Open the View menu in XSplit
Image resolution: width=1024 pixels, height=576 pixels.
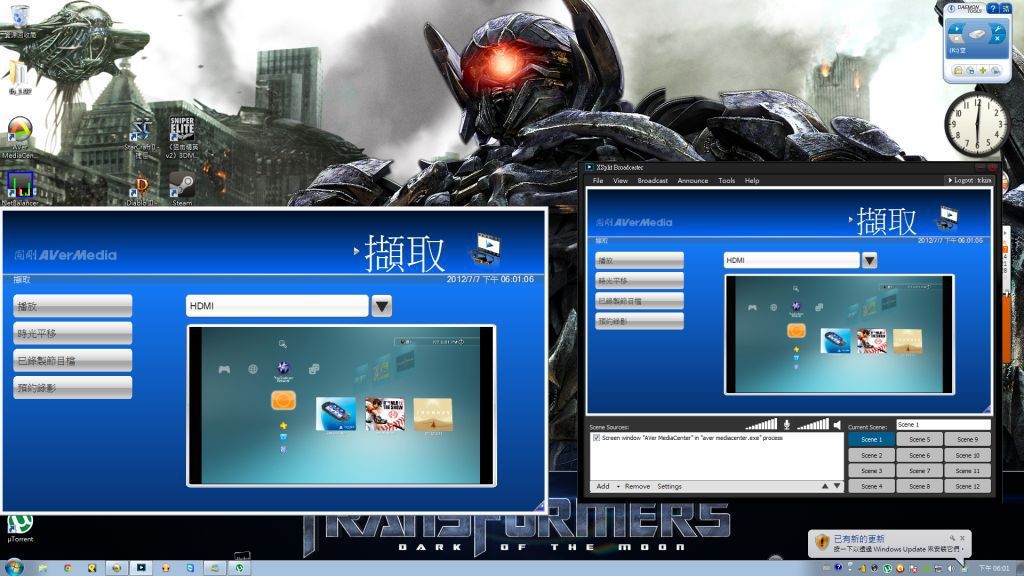click(x=620, y=180)
